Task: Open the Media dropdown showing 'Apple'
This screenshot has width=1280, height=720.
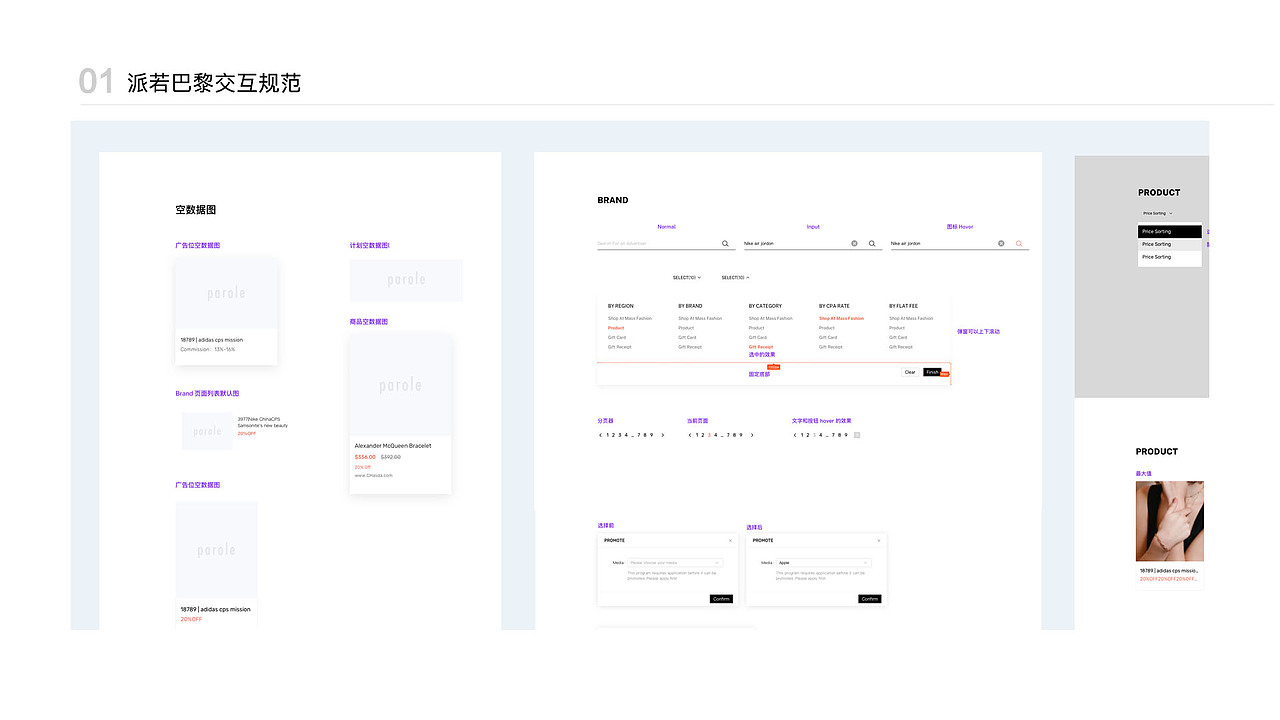Action: (824, 563)
